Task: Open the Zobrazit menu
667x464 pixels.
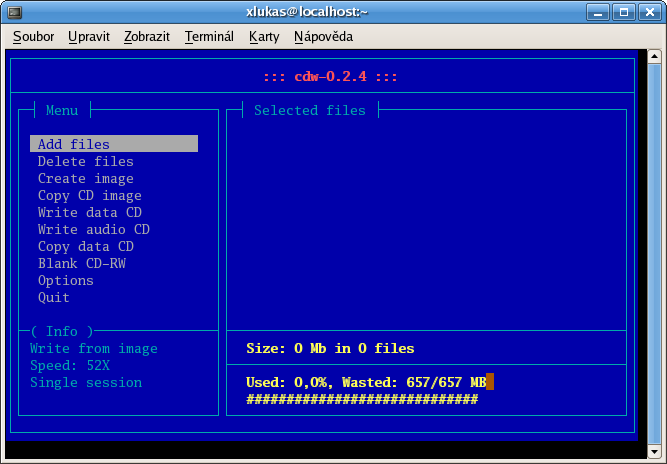Action: coord(147,36)
